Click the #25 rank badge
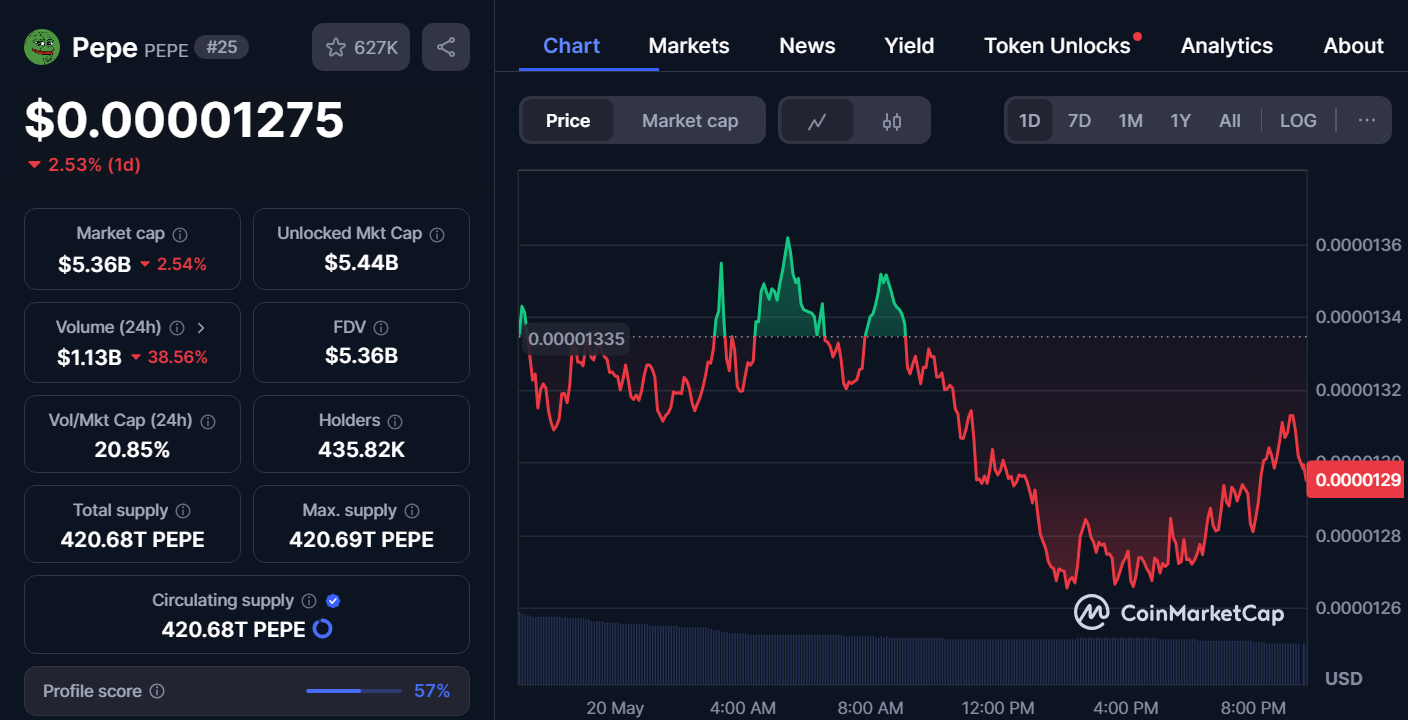Image resolution: width=1408 pixels, height=720 pixels. (221, 47)
